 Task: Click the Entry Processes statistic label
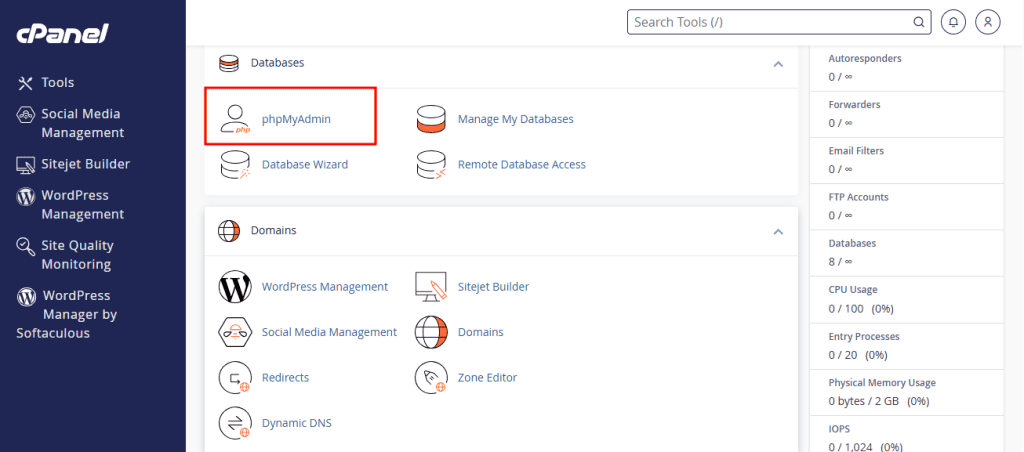point(864,336)
